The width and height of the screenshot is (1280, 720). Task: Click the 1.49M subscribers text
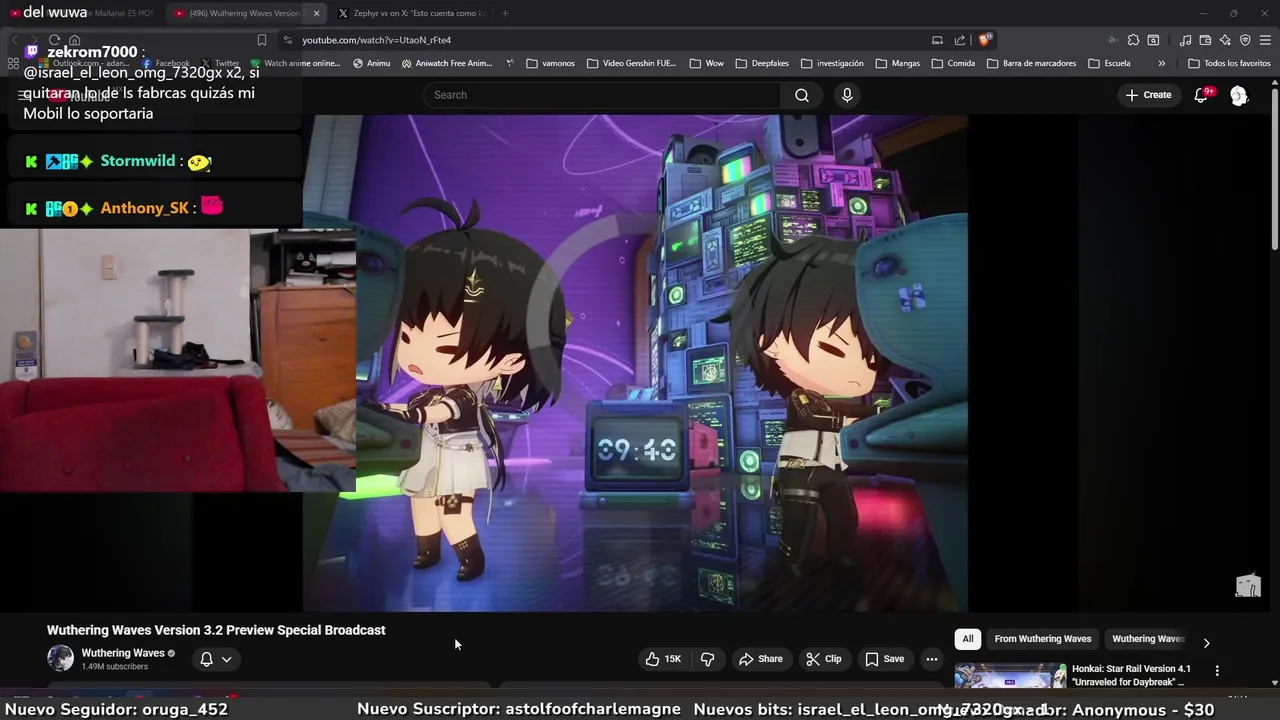[114, 667]
